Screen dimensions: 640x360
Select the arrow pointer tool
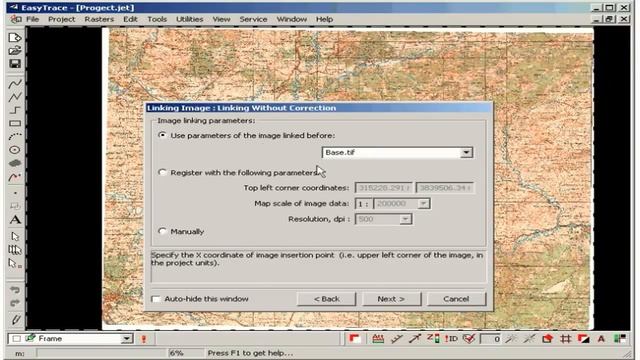(x=15, y=236)
